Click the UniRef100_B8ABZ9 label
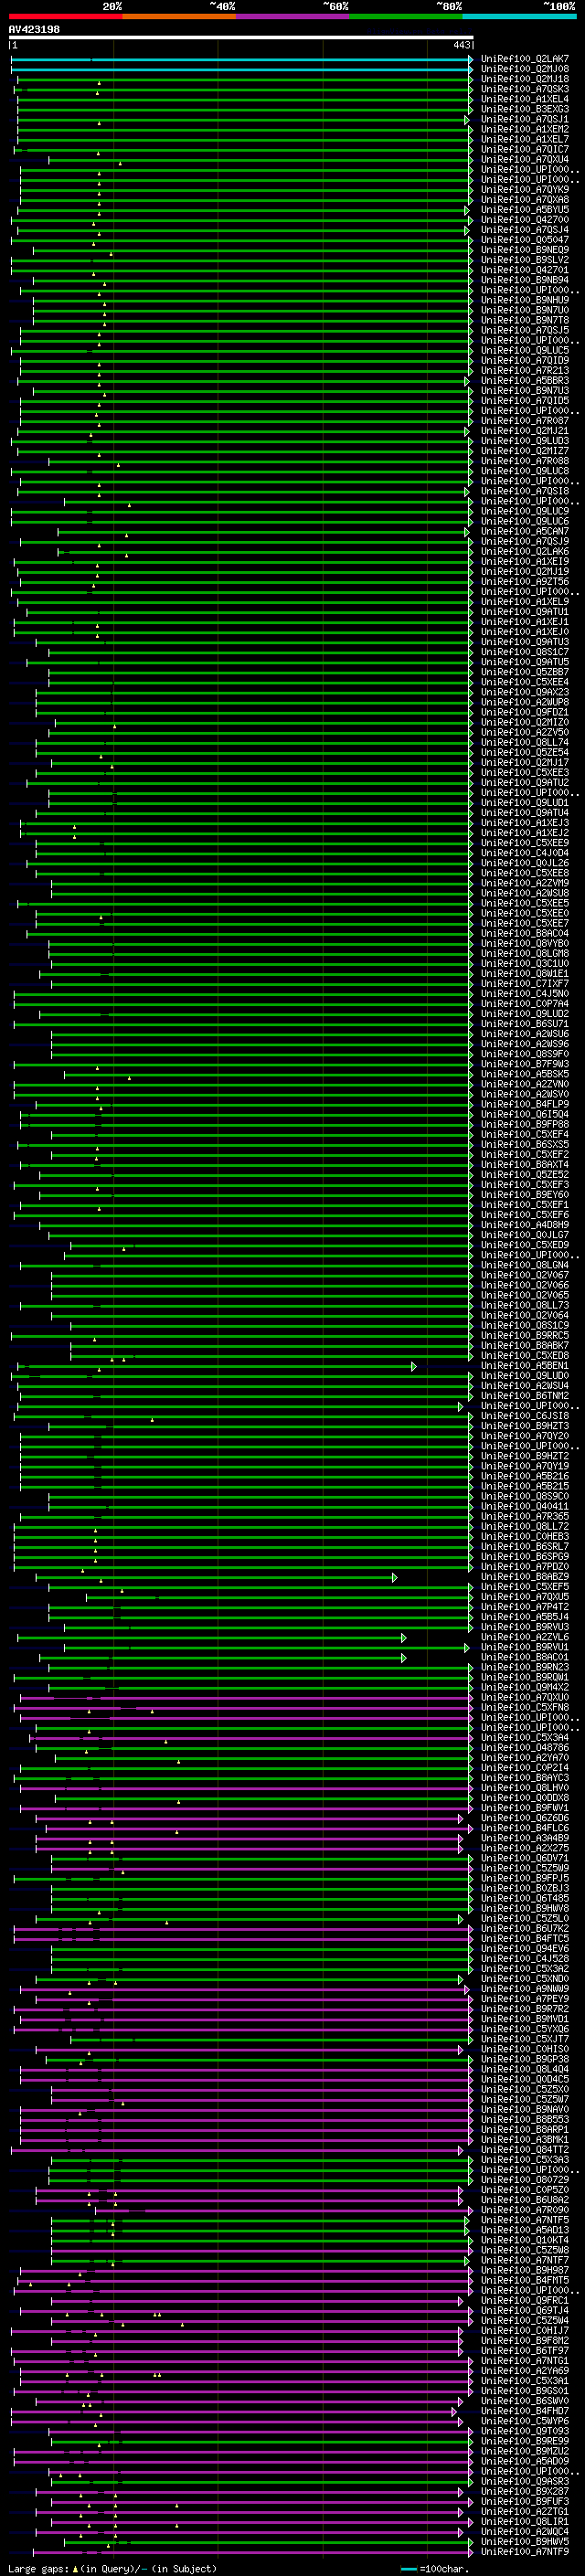The width and height of the screenshot is (585, 2576). click(x=525, y=1576)
